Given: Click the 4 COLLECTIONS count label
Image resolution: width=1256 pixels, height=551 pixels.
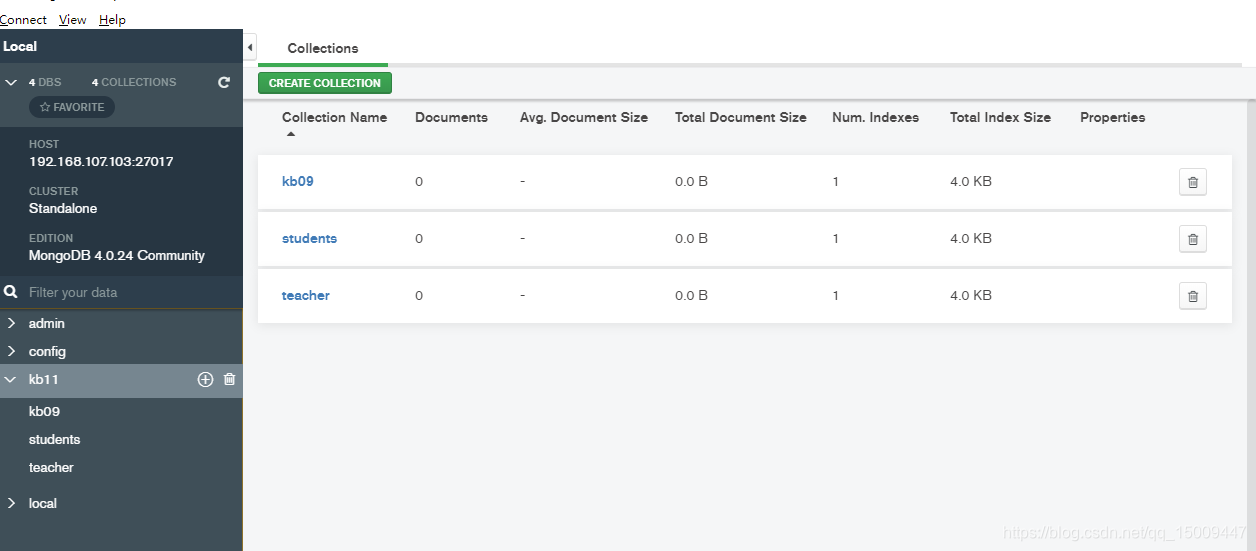Looking at the screenshot, I should tap(134, 82).
